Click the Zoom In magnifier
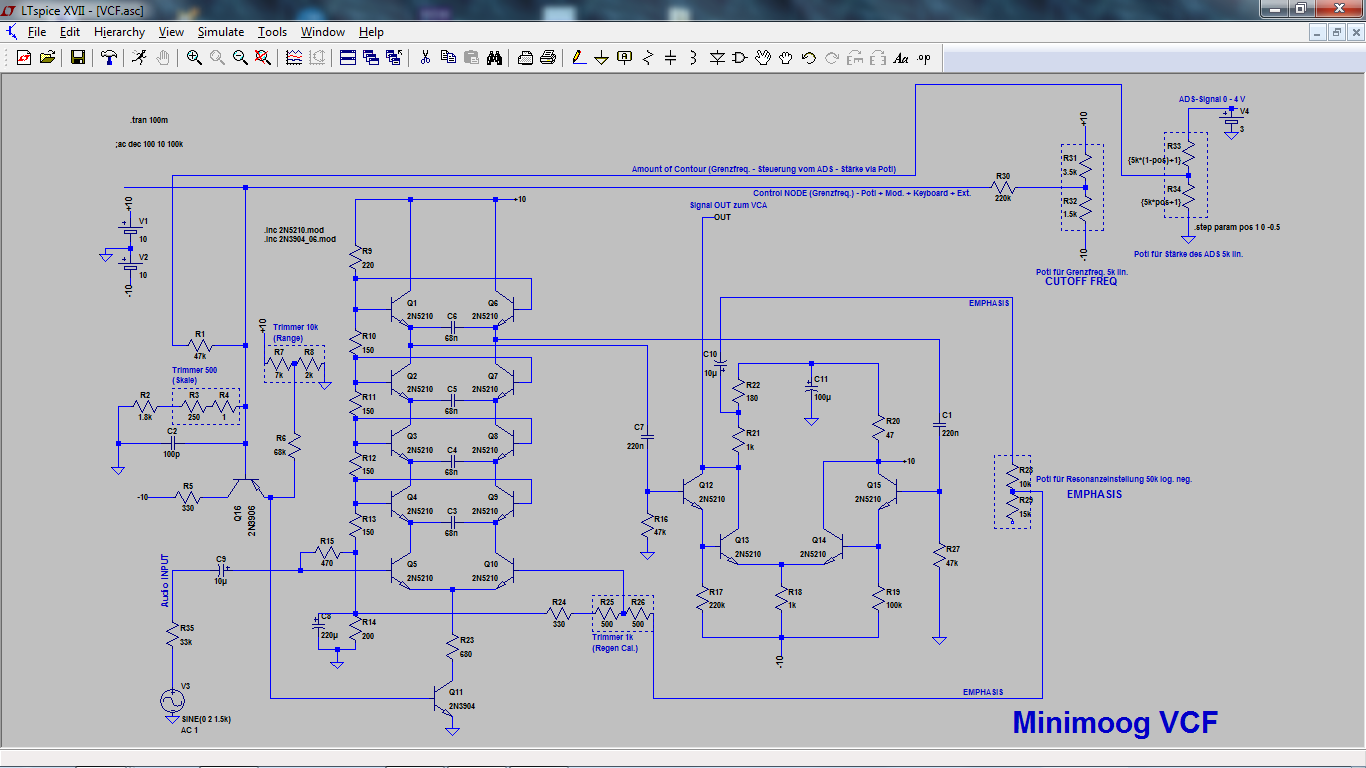1366x768 pixels. click(194, 58)
